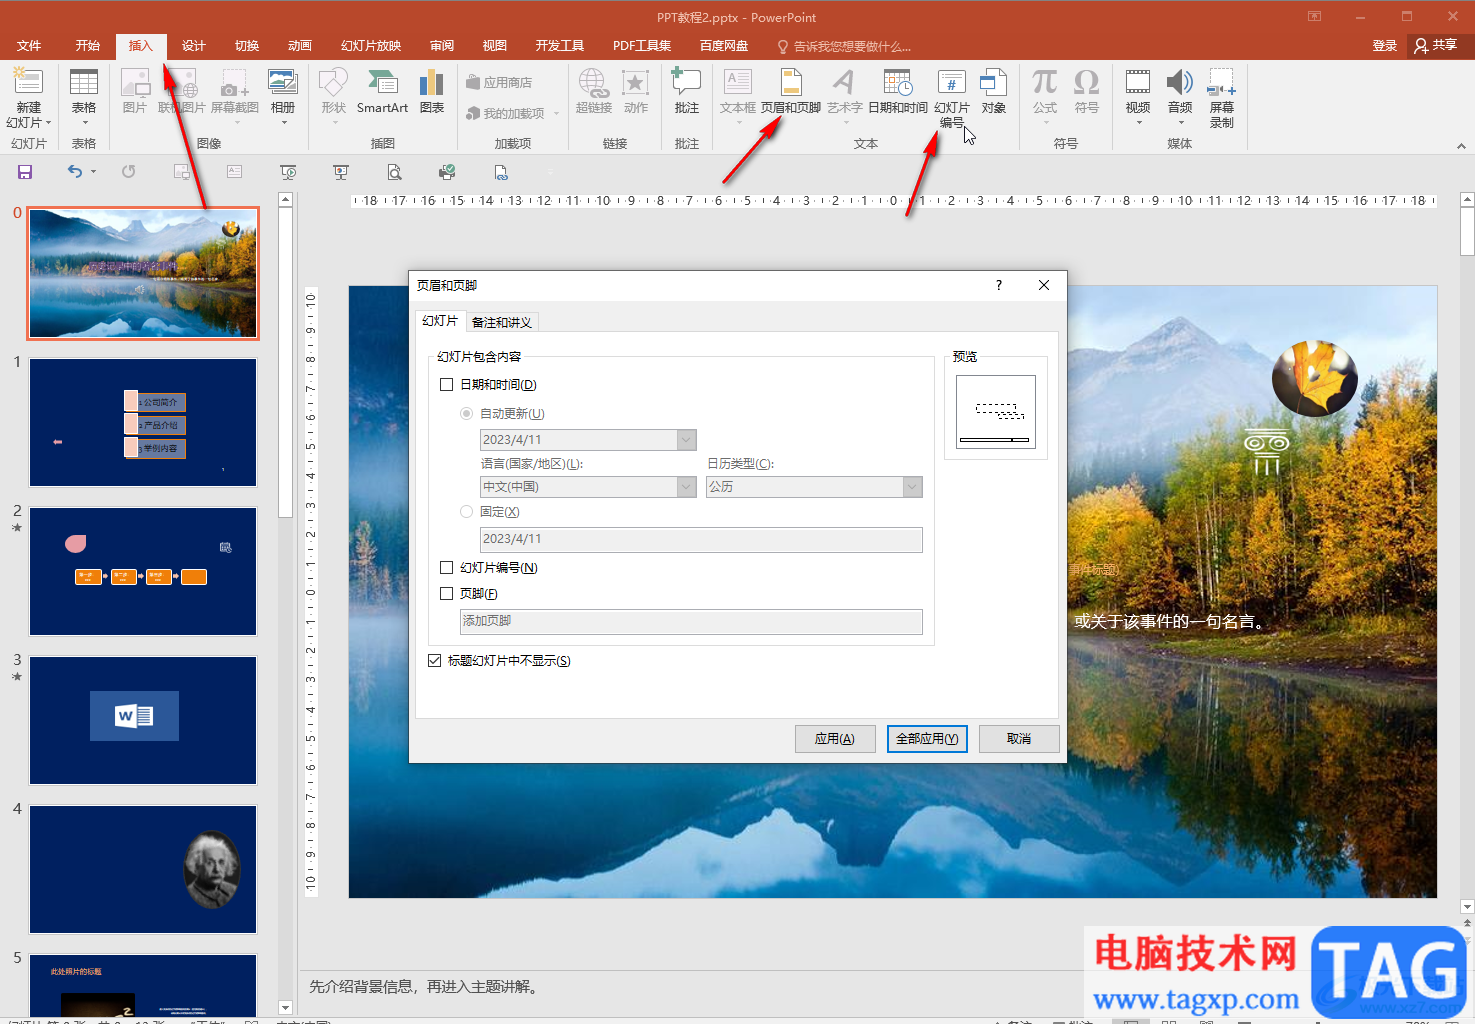The width and height of the screenshot is (1475, 1024).
Task: Click the Screen Recording icon
Action: coord(1222,98)
